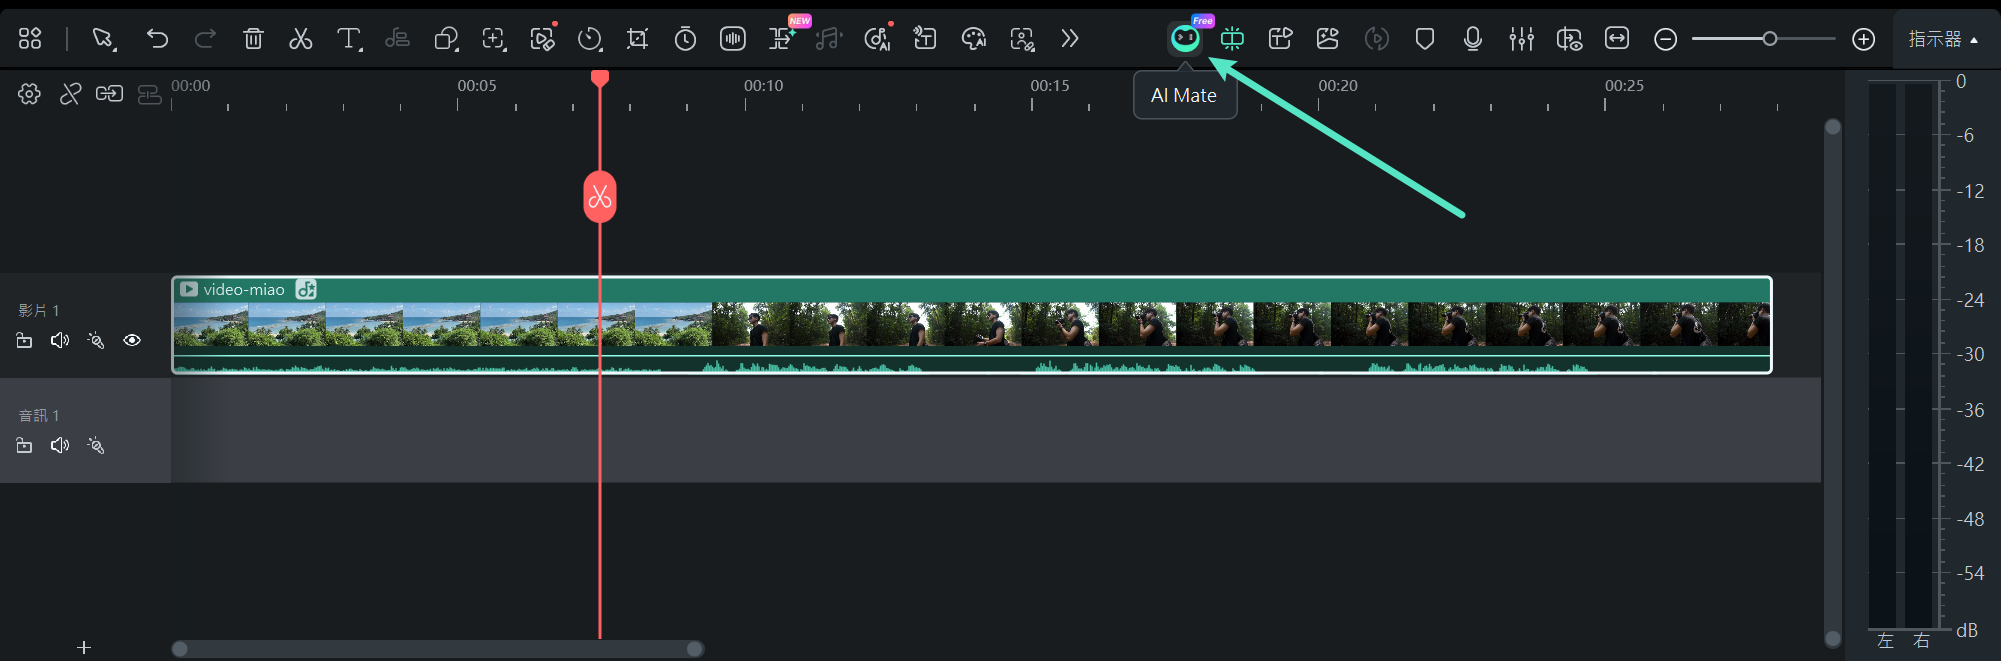
Task: Click the timeline zoom slider handle
Action: (x=1769, y=39)
